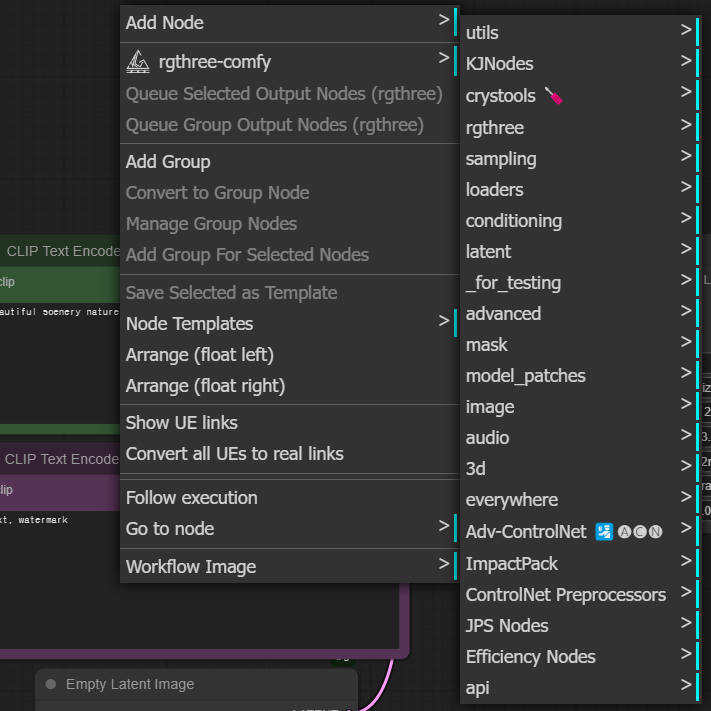The image size is (711, 711).
Task: Click the green CLIP Text Encode node title
Action: pyautogui.click(x=63, y=251)
